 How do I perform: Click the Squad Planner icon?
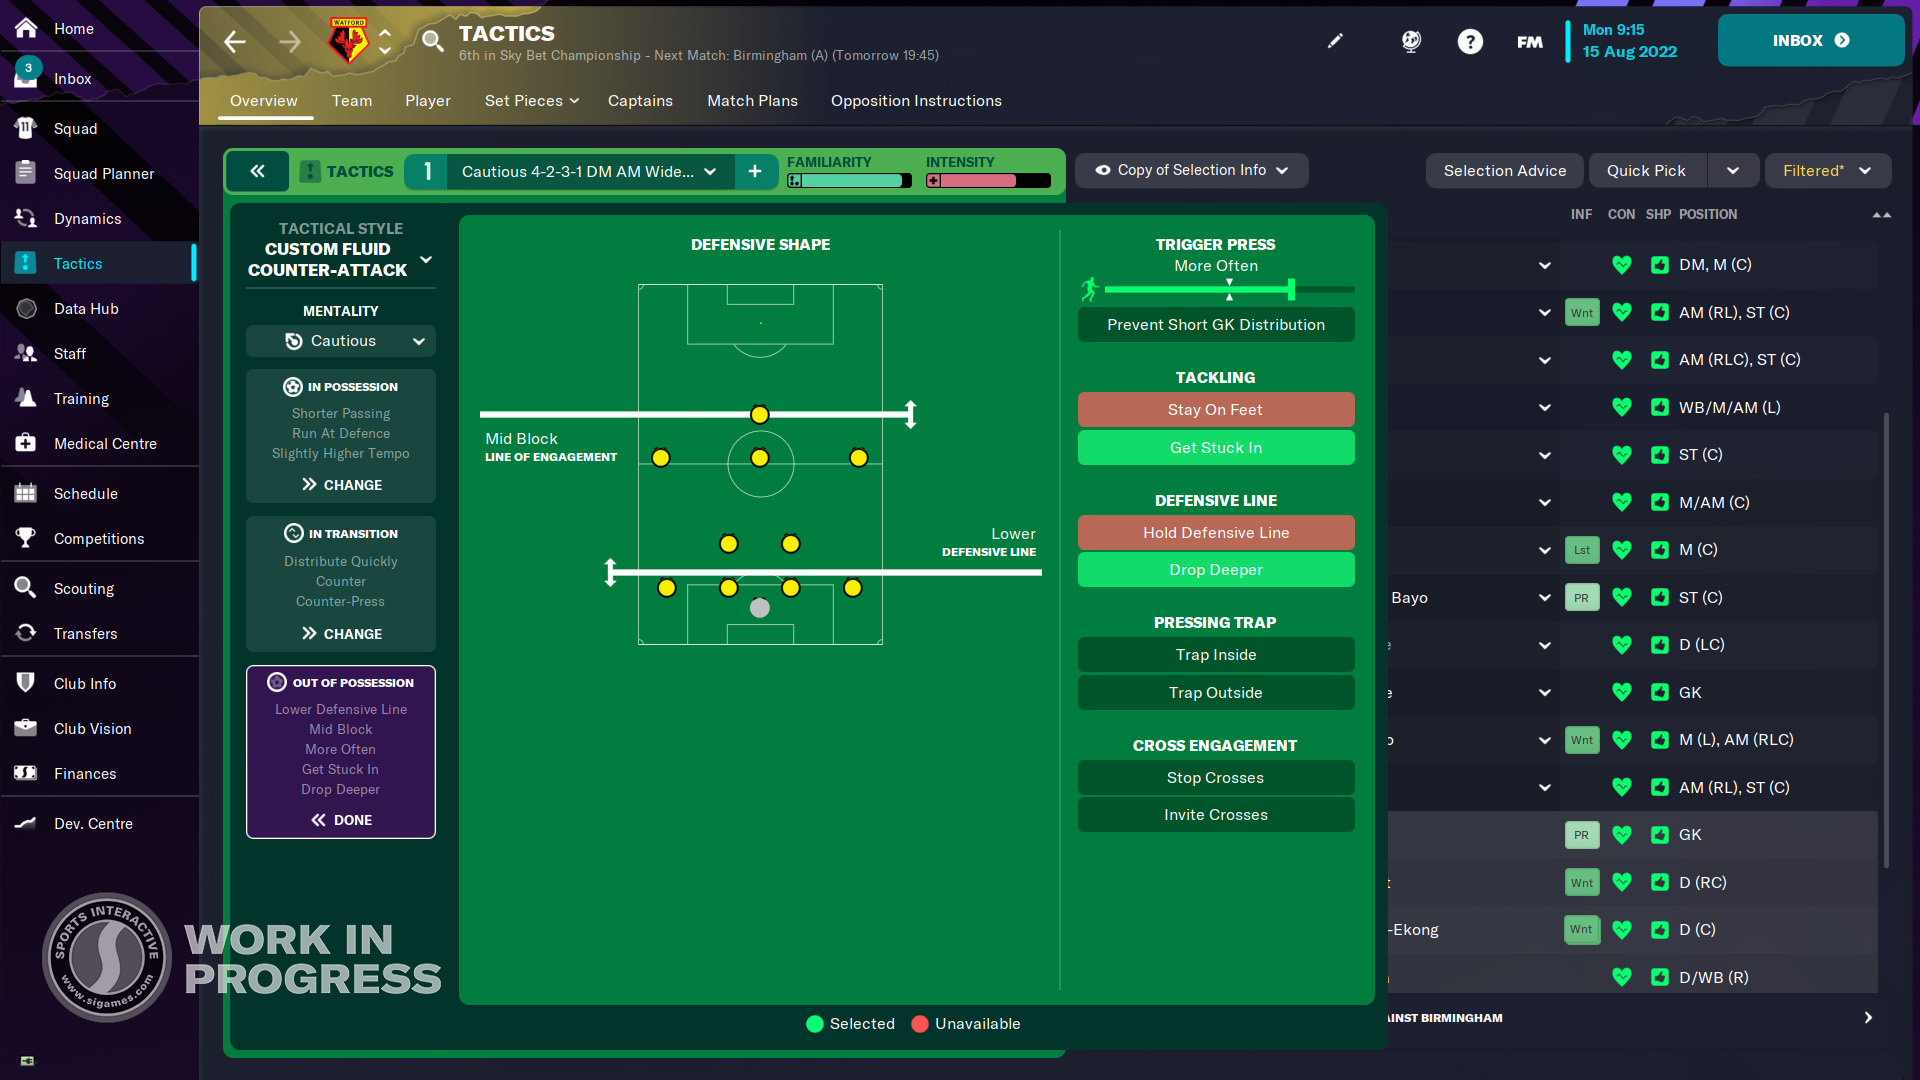point(26,173)
